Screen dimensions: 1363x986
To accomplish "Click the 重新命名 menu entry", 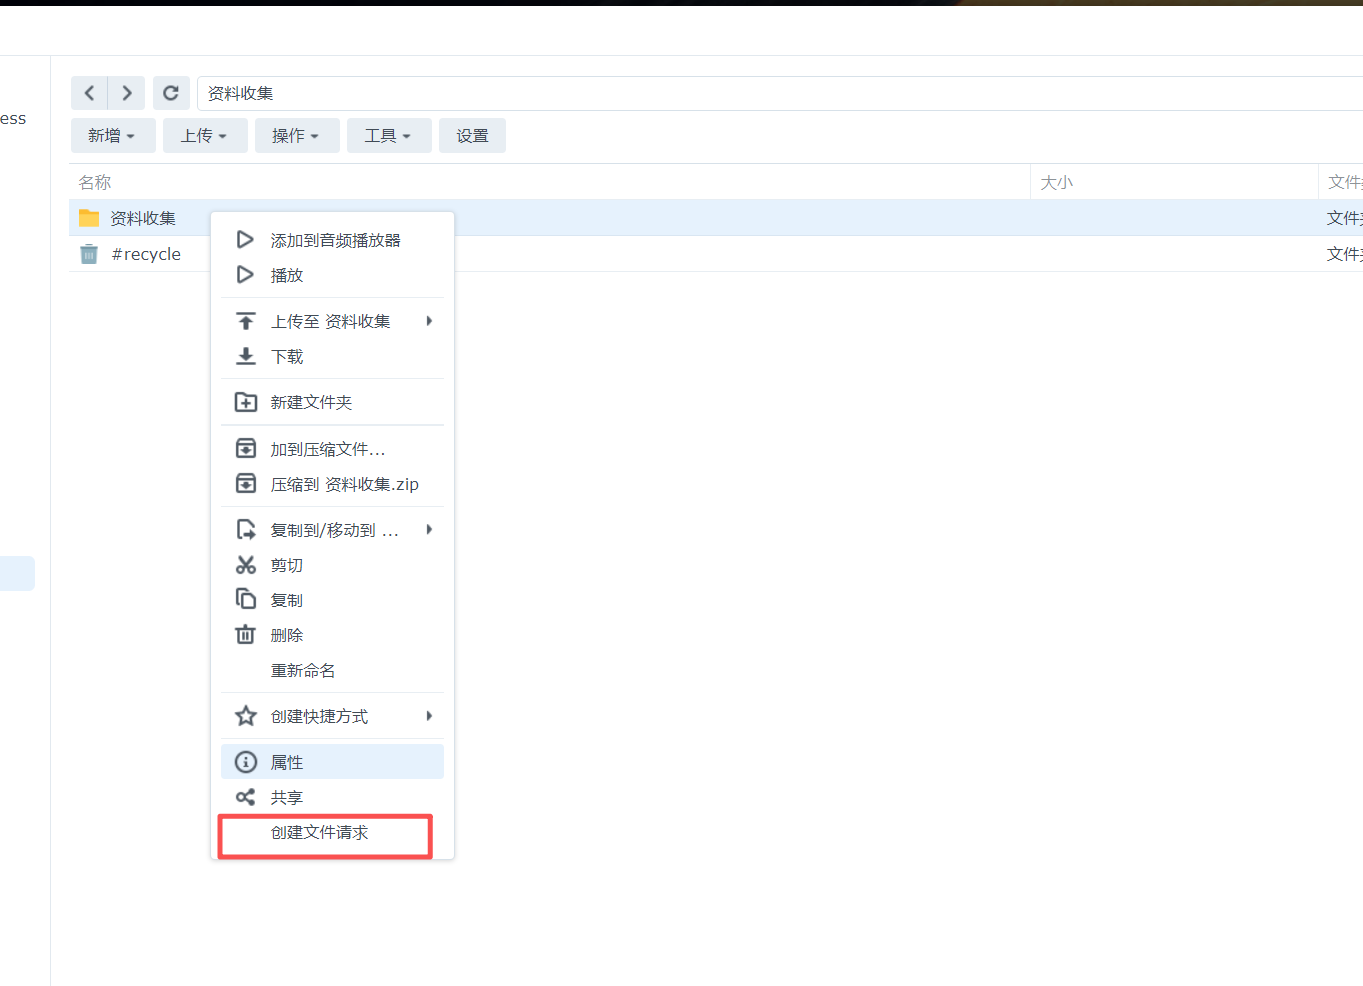I will click(302, 670).
